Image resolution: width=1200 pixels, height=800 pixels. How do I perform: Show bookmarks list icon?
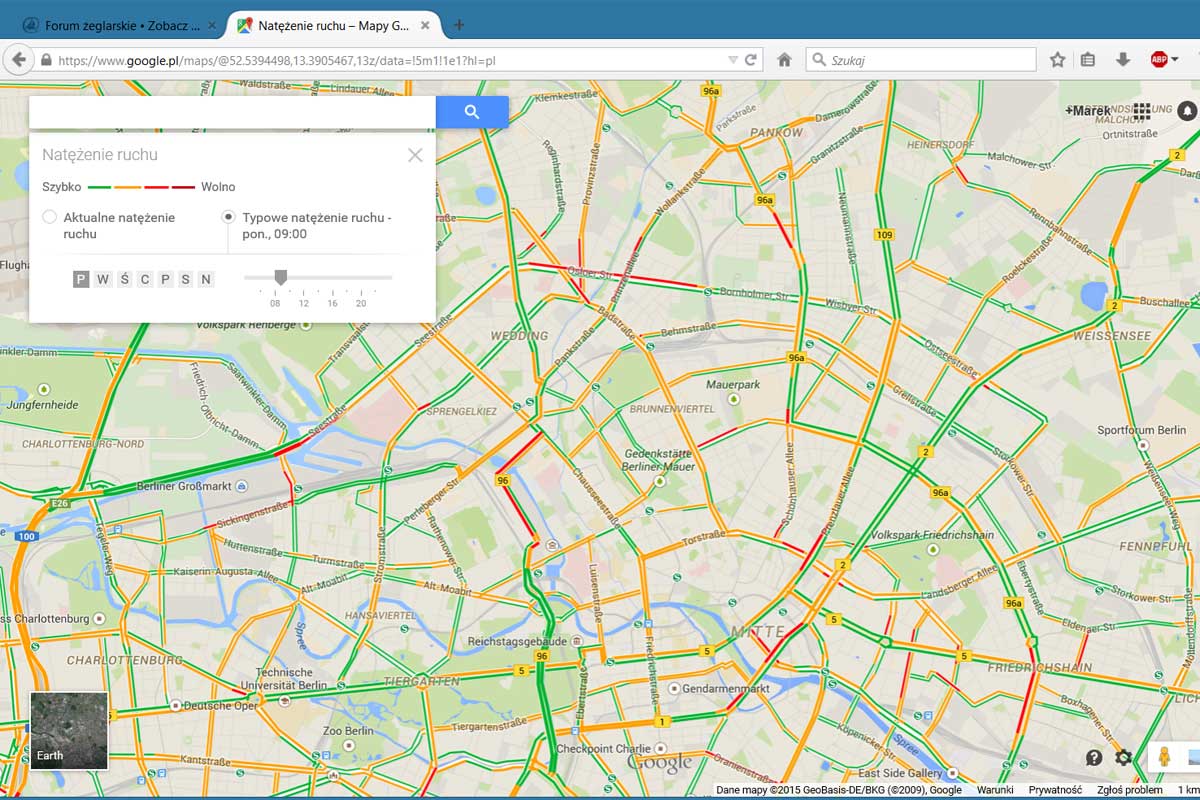[x=1088, y=60]
